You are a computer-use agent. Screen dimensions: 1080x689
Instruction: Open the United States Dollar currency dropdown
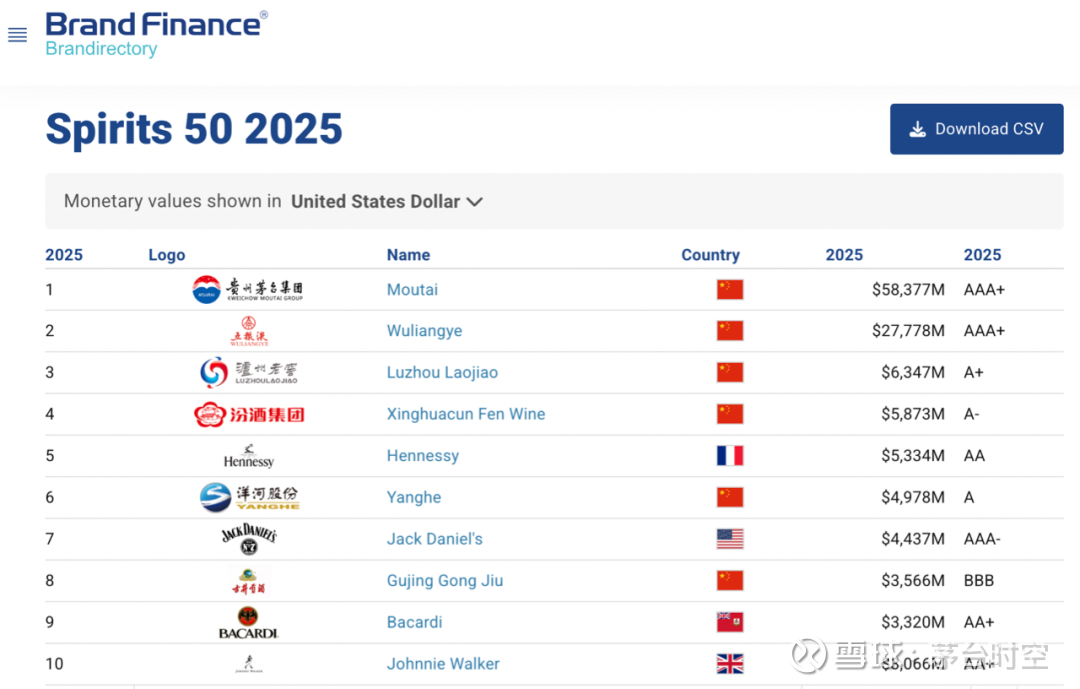click(x=386, y=201)
